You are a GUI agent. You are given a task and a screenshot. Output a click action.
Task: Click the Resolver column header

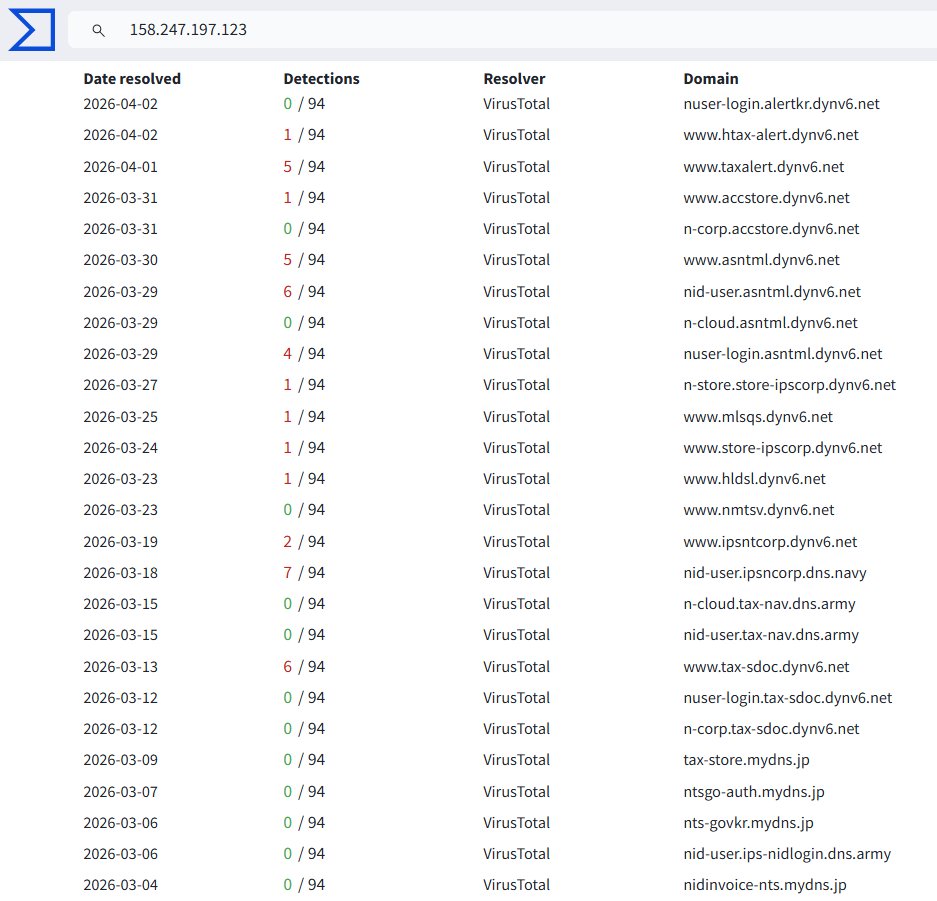514,79
